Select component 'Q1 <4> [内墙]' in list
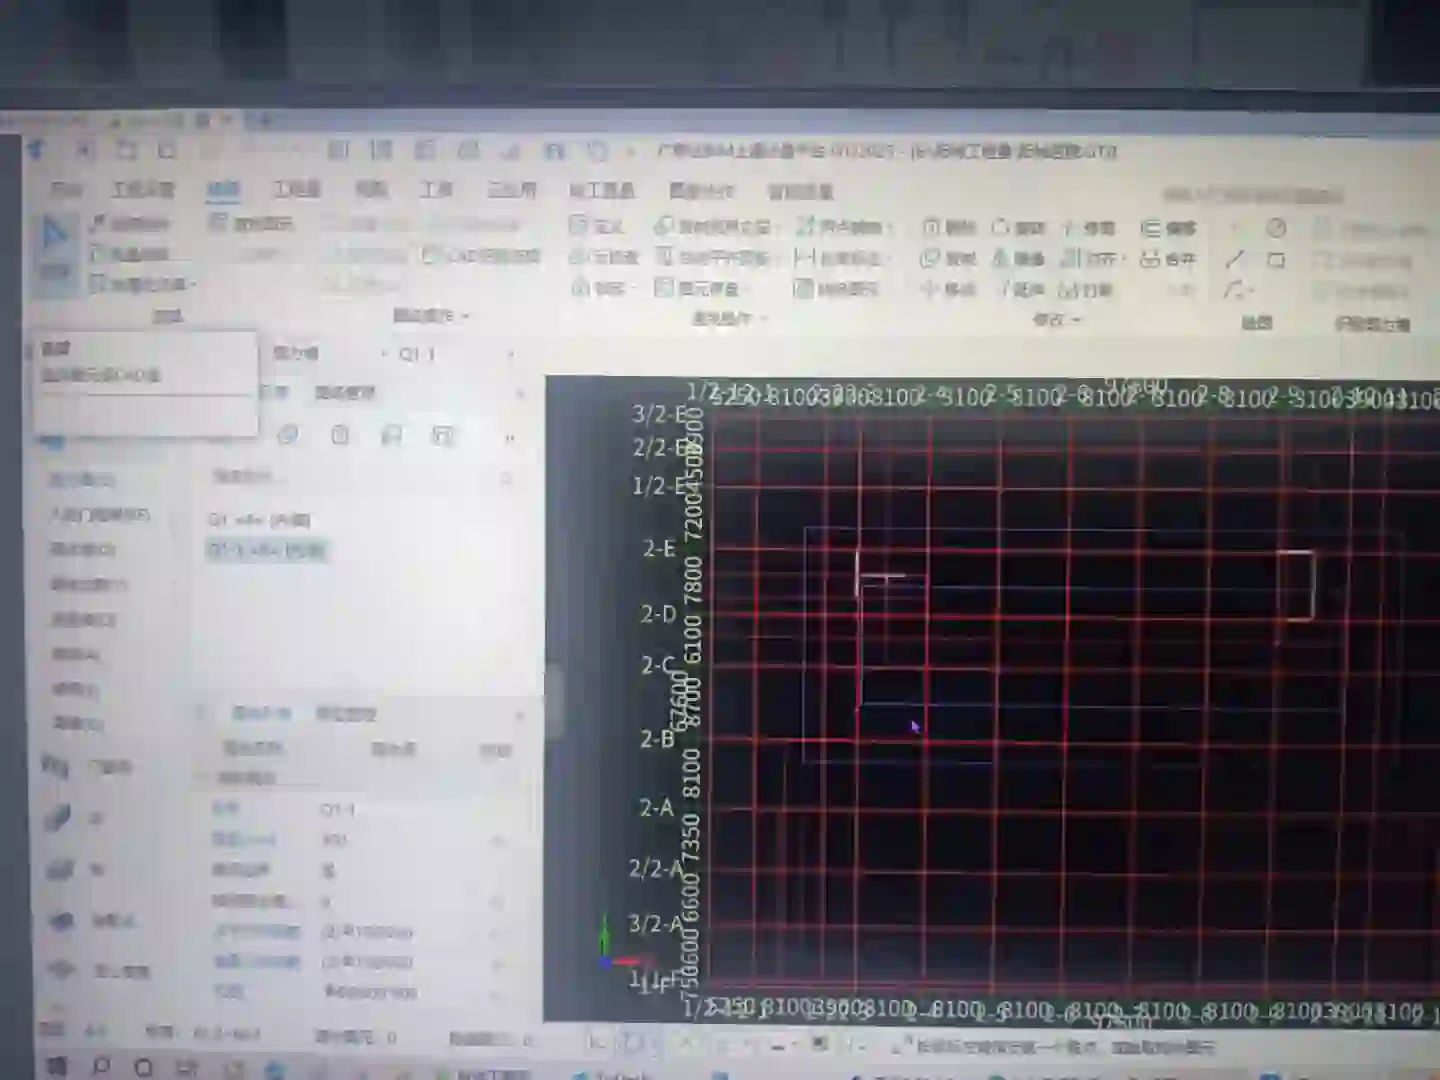This screenshot has width=1440, height=1080. coord(259,520)
